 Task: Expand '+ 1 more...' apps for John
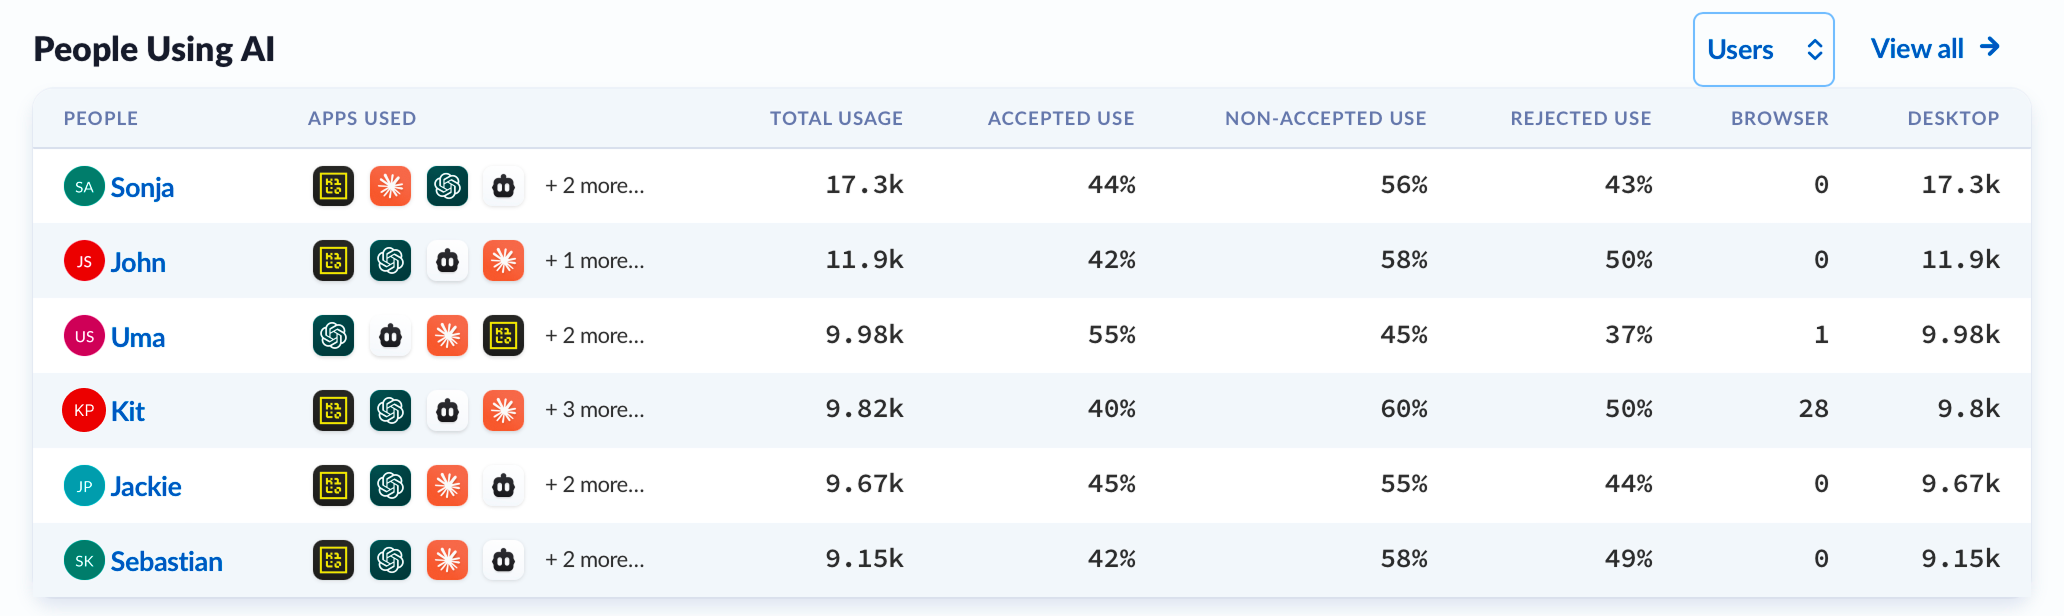594,261
